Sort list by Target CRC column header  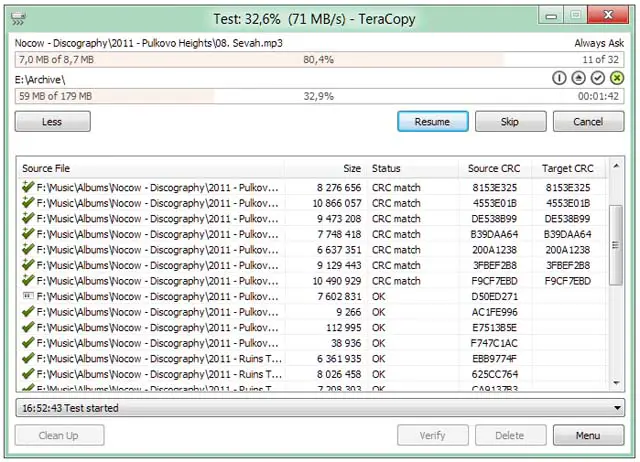coord(568,169)
